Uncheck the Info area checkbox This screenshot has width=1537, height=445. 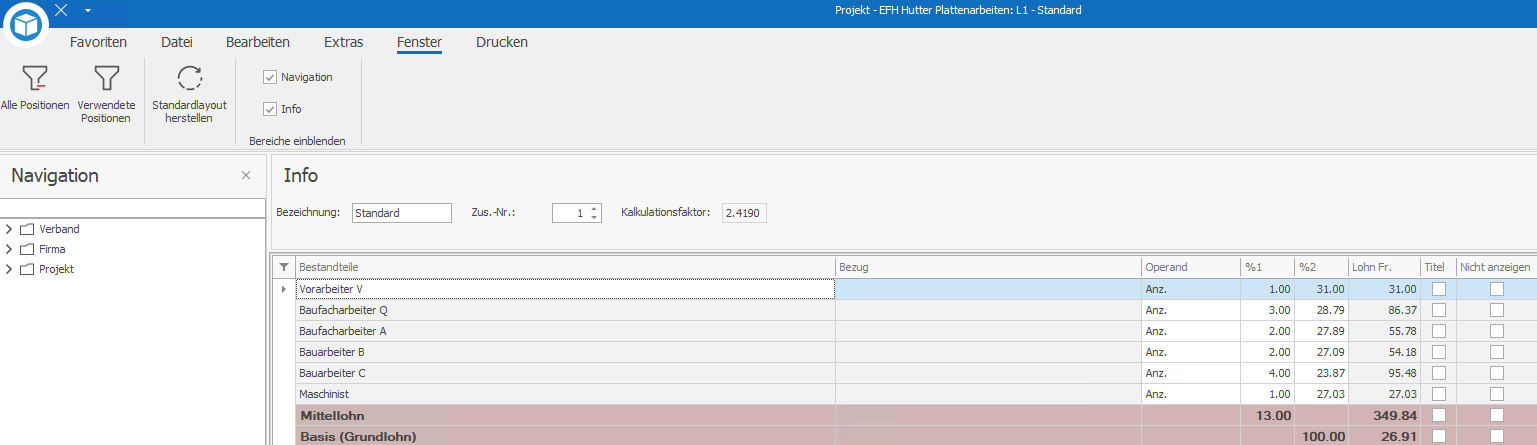click(270, 109)
